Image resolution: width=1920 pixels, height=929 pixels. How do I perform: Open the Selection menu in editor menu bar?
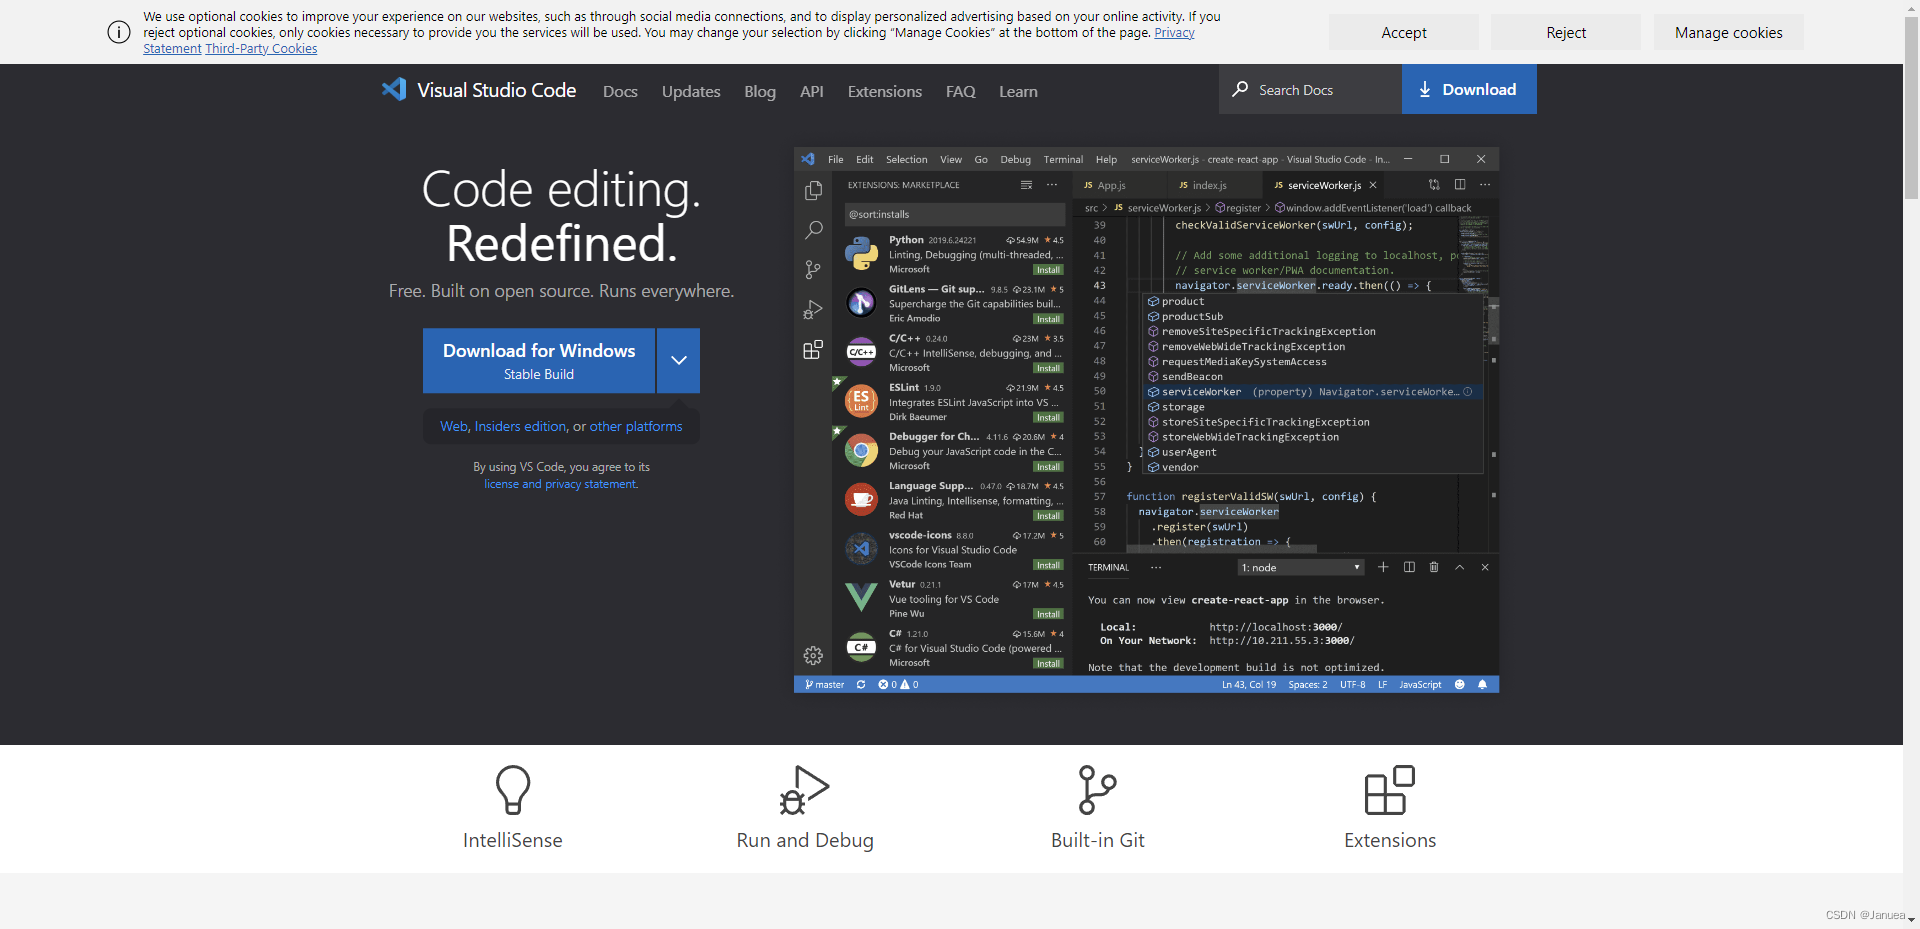coord(906,159)
